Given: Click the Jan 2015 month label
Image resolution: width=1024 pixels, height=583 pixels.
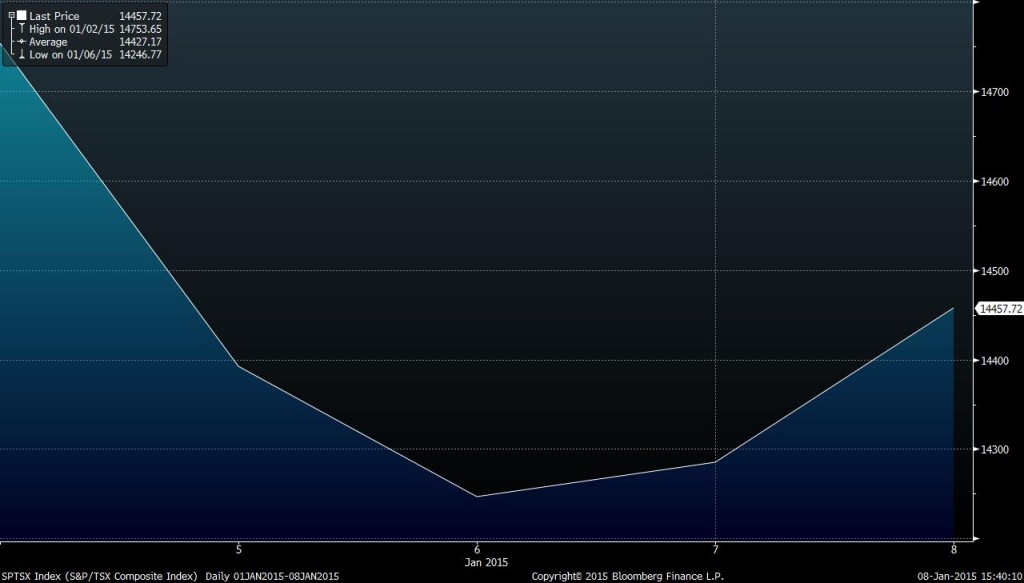Looking at the screenshot, I should (477, 561).
